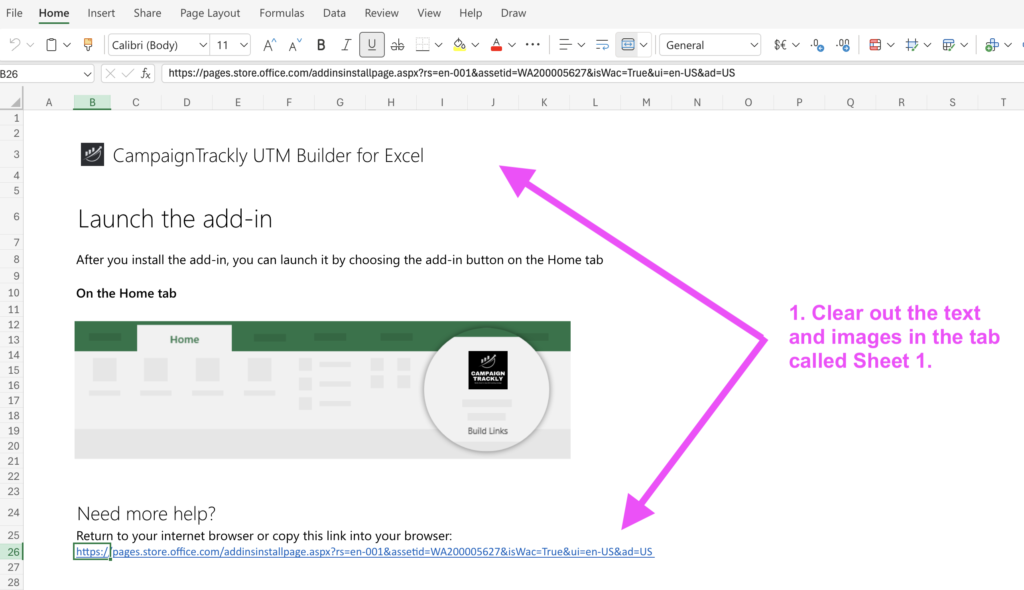
Task: Click the "Need more help?" text
Action: click(x=146, y=514)
